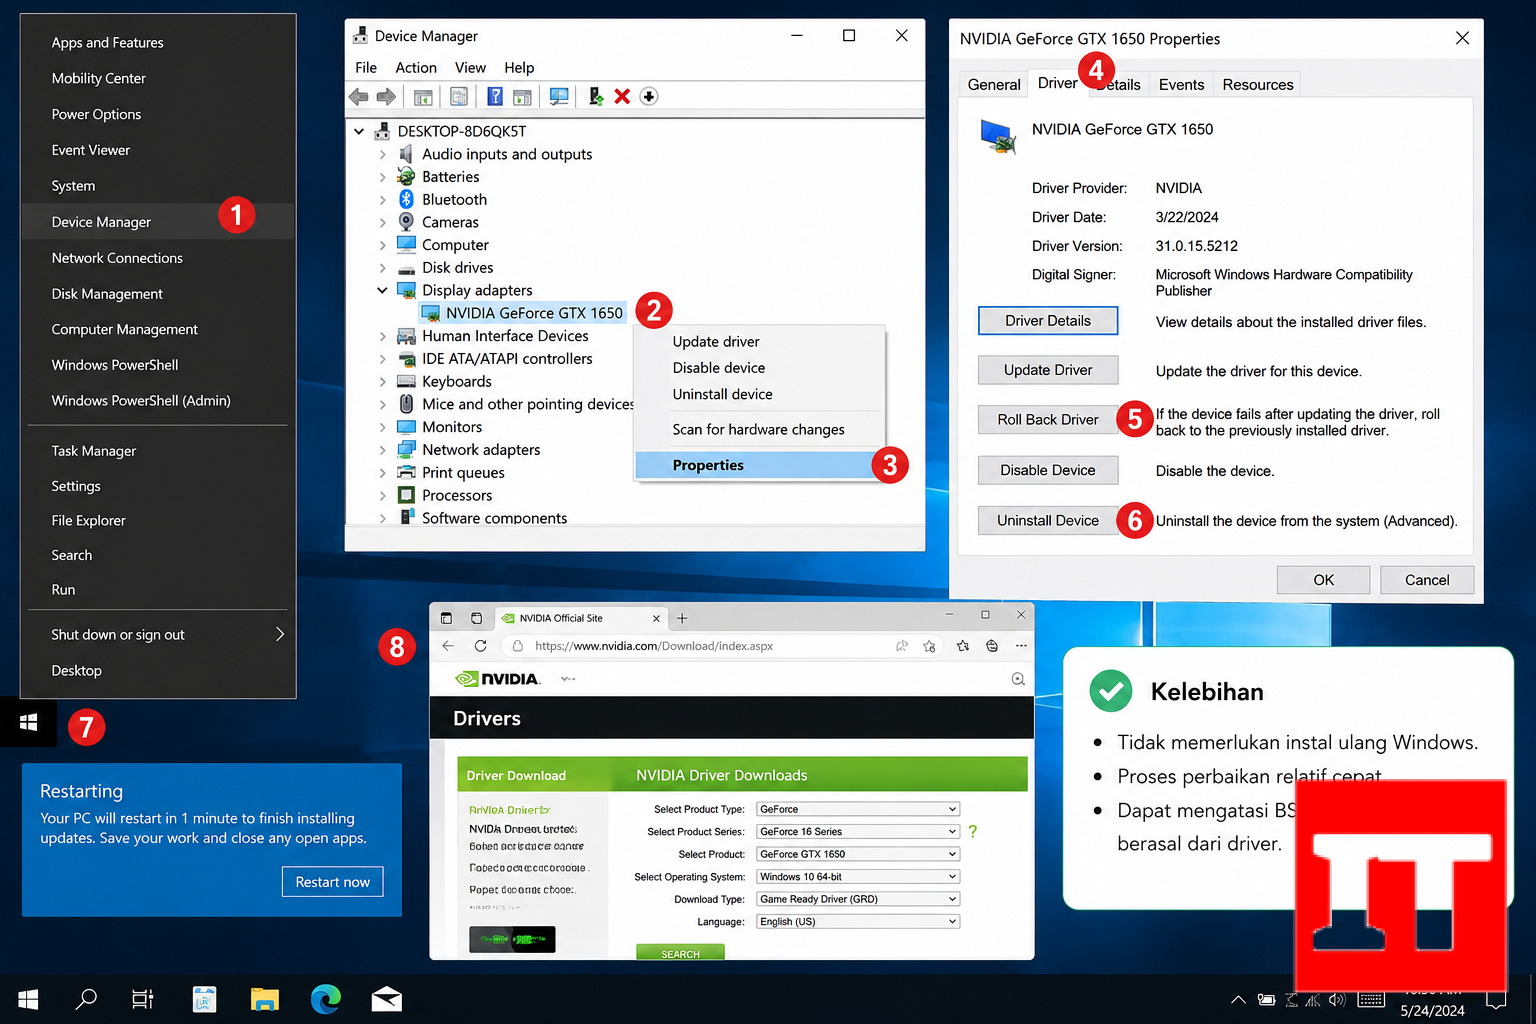Click the Windows Start button on the taskbar
This screenshot has height=1024, width=1536.
click(28, 999)
